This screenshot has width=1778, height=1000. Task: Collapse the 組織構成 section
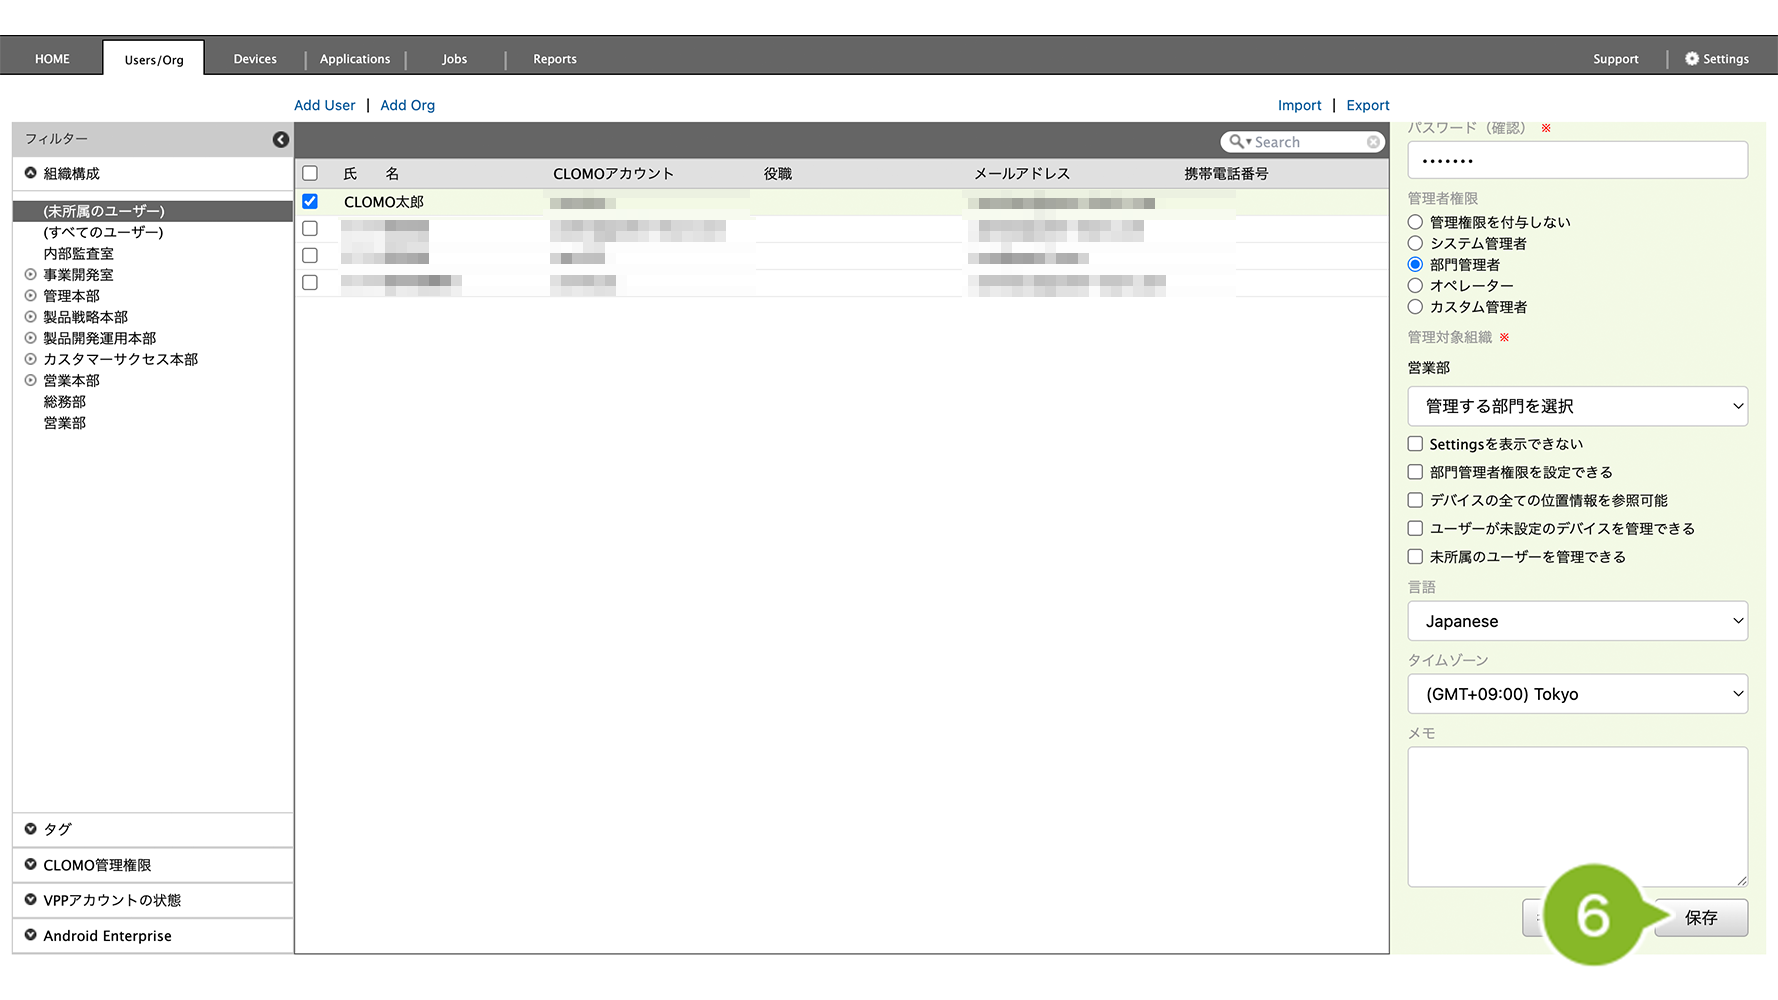click(31, 173)
